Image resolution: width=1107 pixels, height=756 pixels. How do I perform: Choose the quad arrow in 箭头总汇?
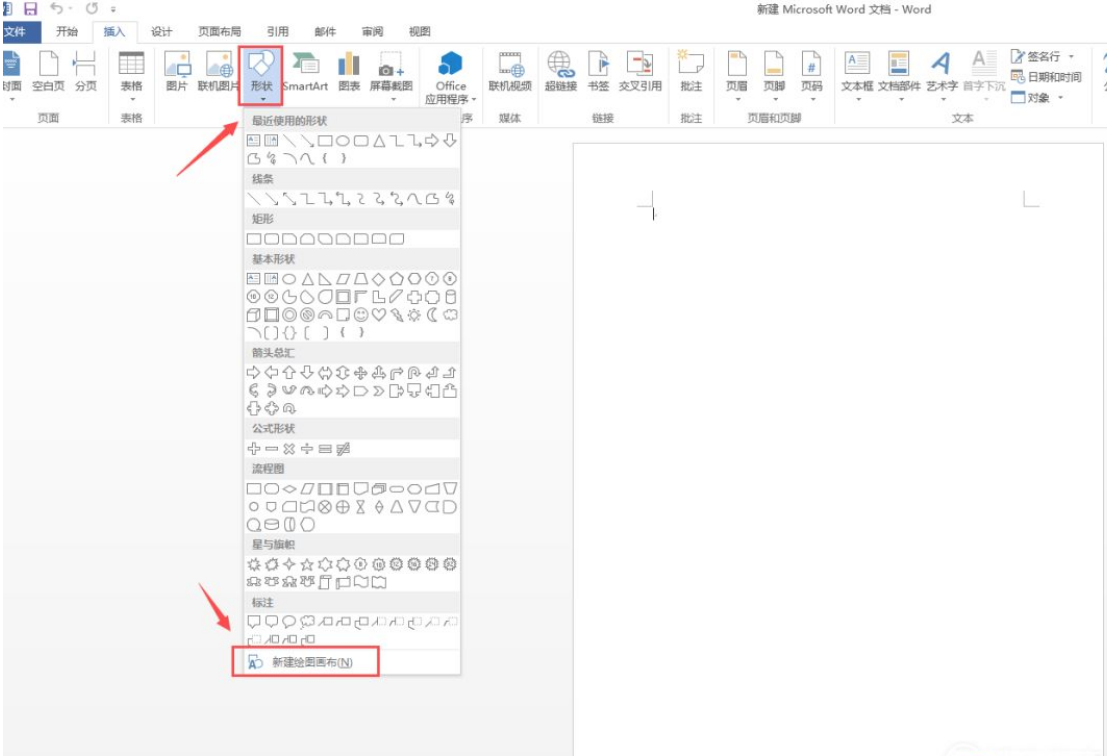click(x=361, y=373)
